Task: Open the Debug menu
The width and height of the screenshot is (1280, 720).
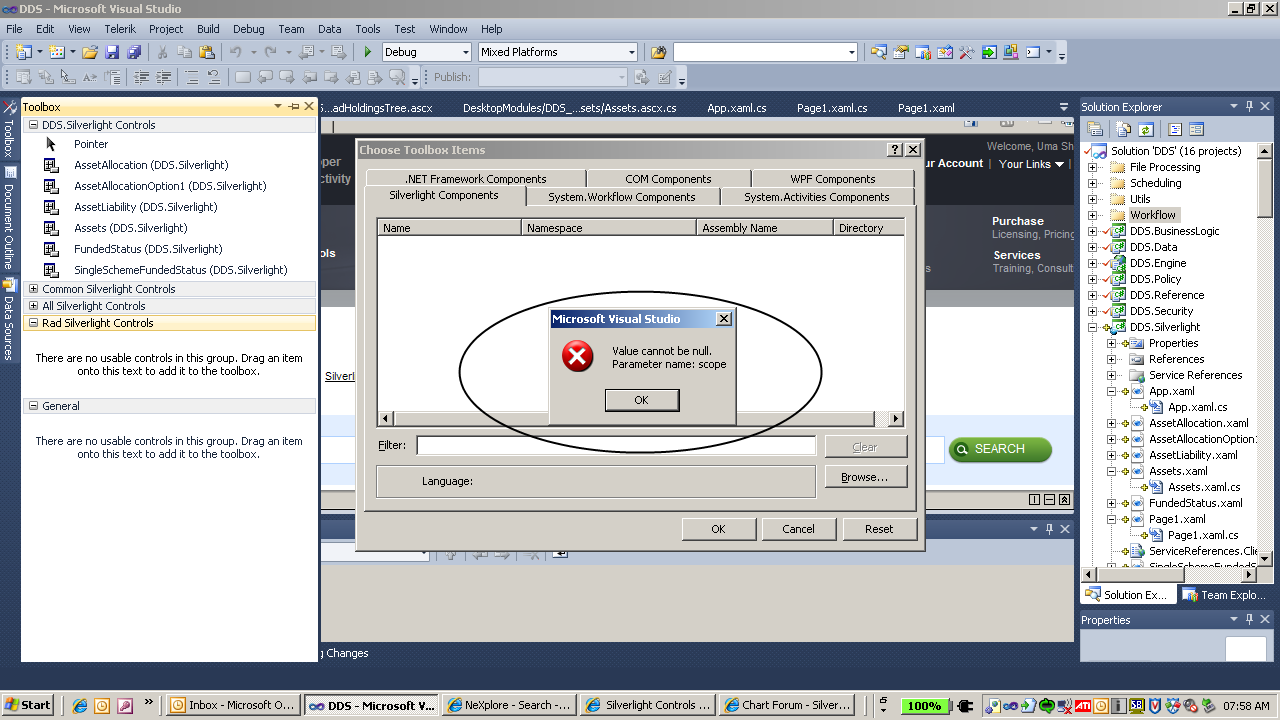Action: click(249, 29)
